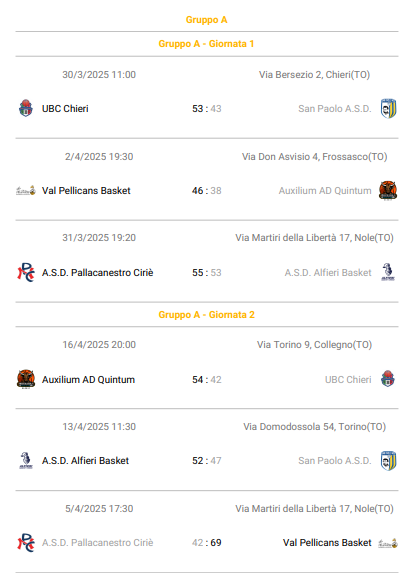Click A.S.D. Pallacanestro Ciriè name in Giornata 1
This screenshot has height=573, width=418.
(98, 273)
